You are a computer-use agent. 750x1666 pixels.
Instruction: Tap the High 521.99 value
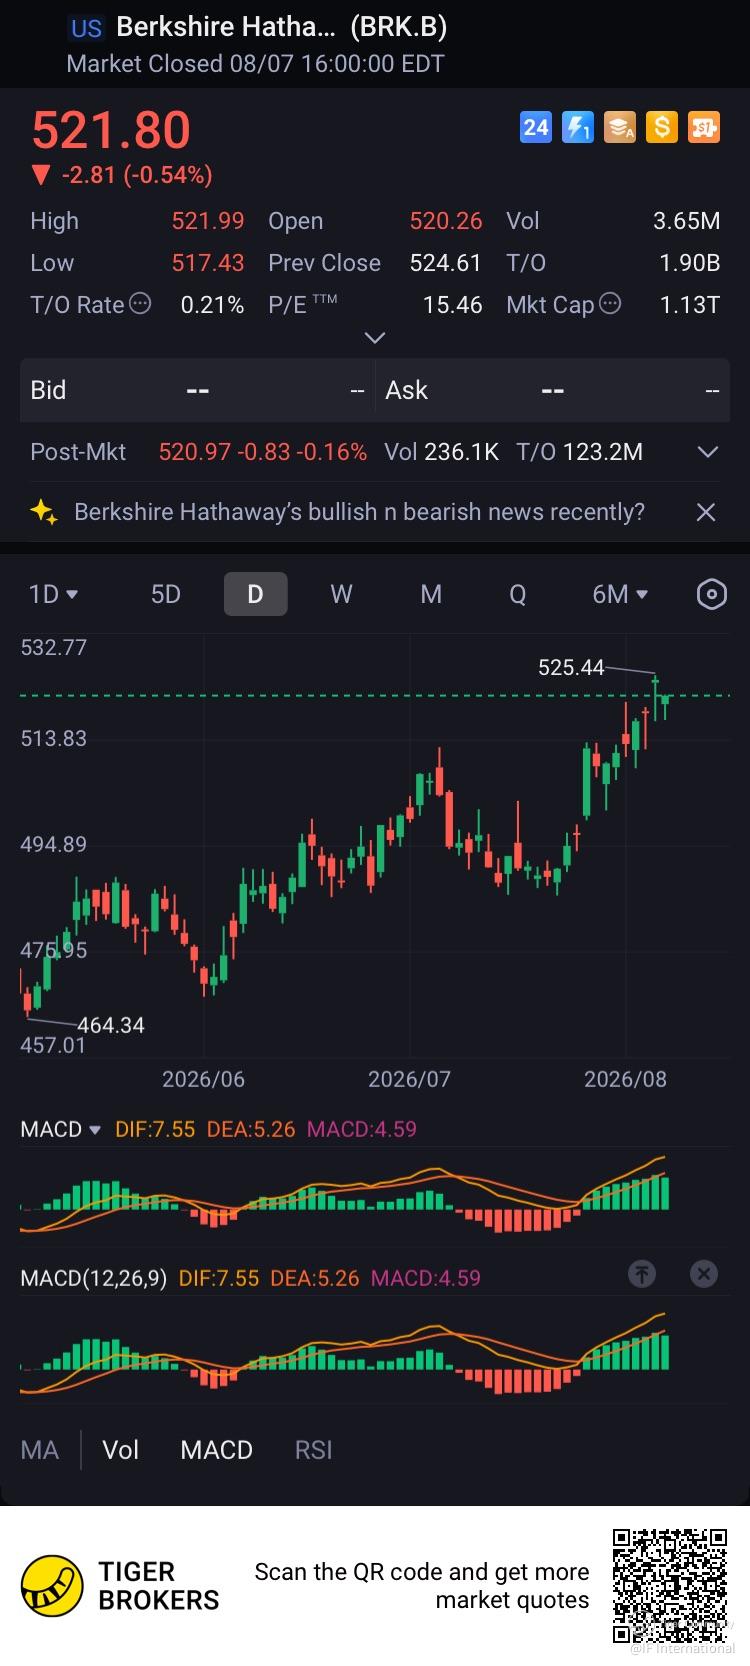[208, 221]
